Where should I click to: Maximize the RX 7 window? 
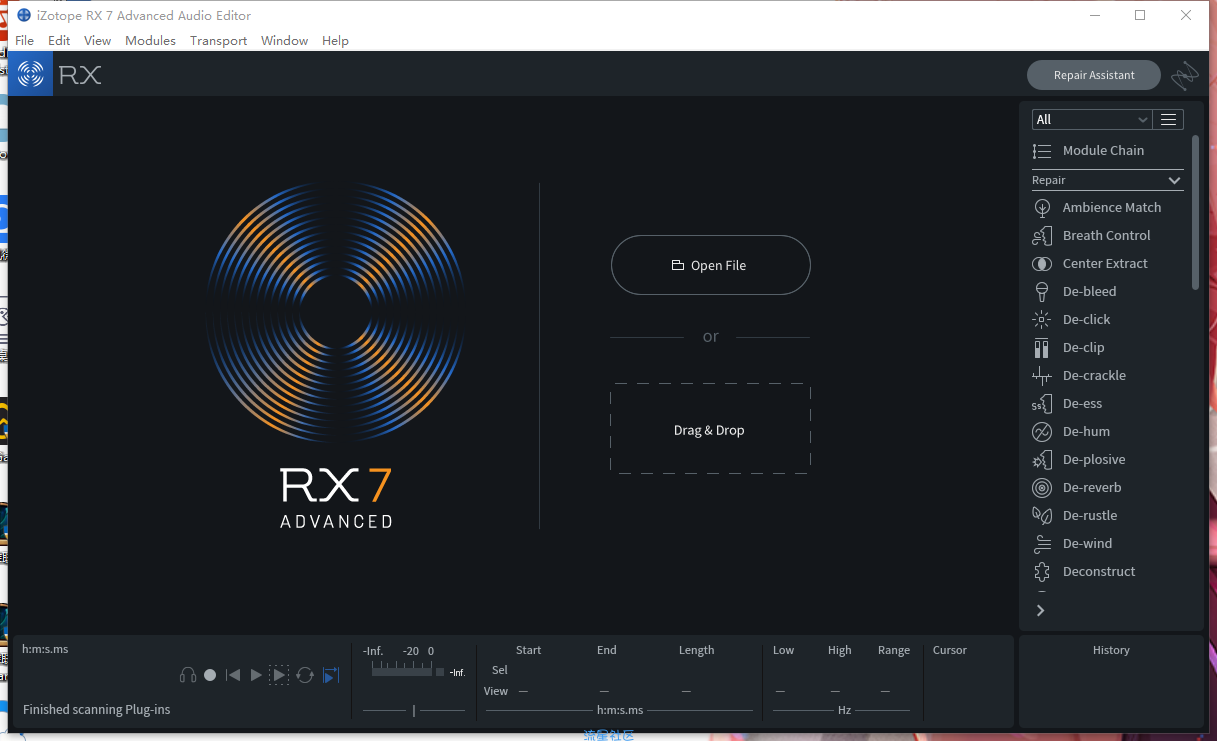[x=1140, y=15]
